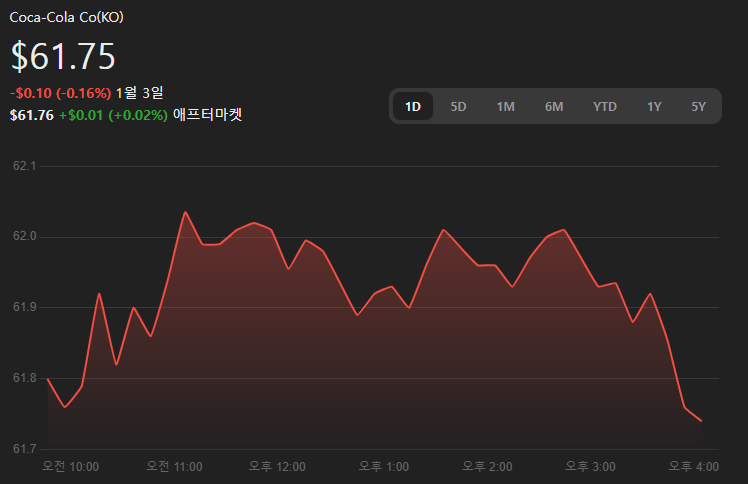Click the 오후 3:00 x-axis label
The width and height of the screenshot is (748, 484).
click(x=590, y=466)
